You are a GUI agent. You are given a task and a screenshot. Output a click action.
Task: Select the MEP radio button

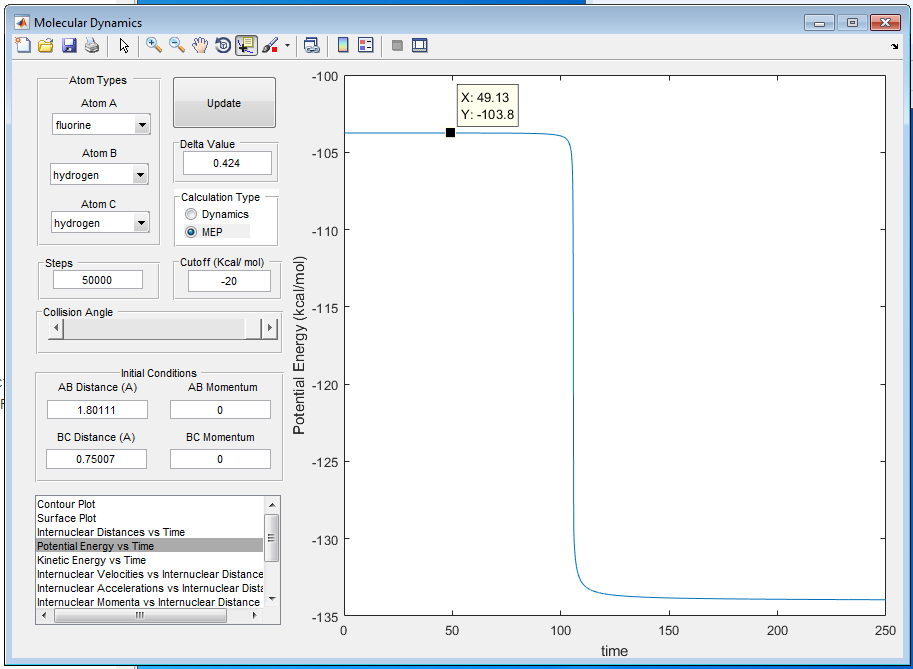click(x=191, y=232)
